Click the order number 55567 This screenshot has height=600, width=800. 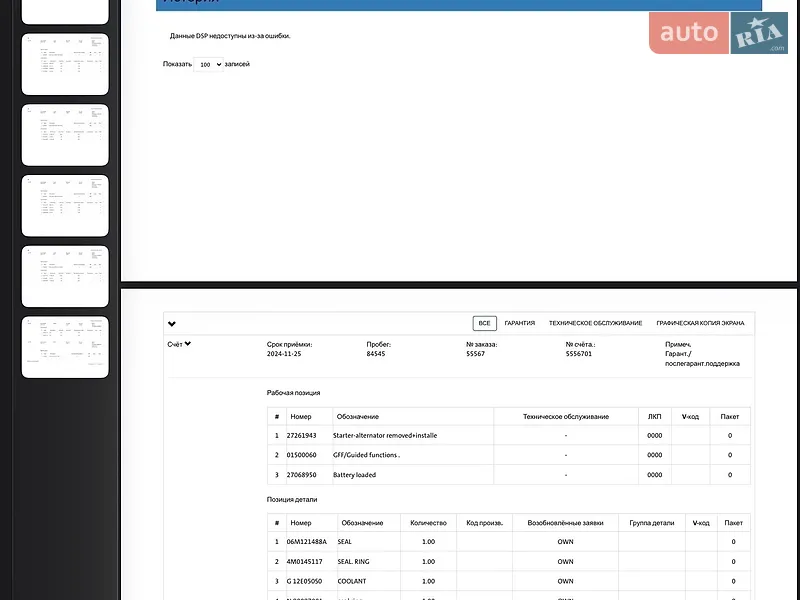pos(476,354)
